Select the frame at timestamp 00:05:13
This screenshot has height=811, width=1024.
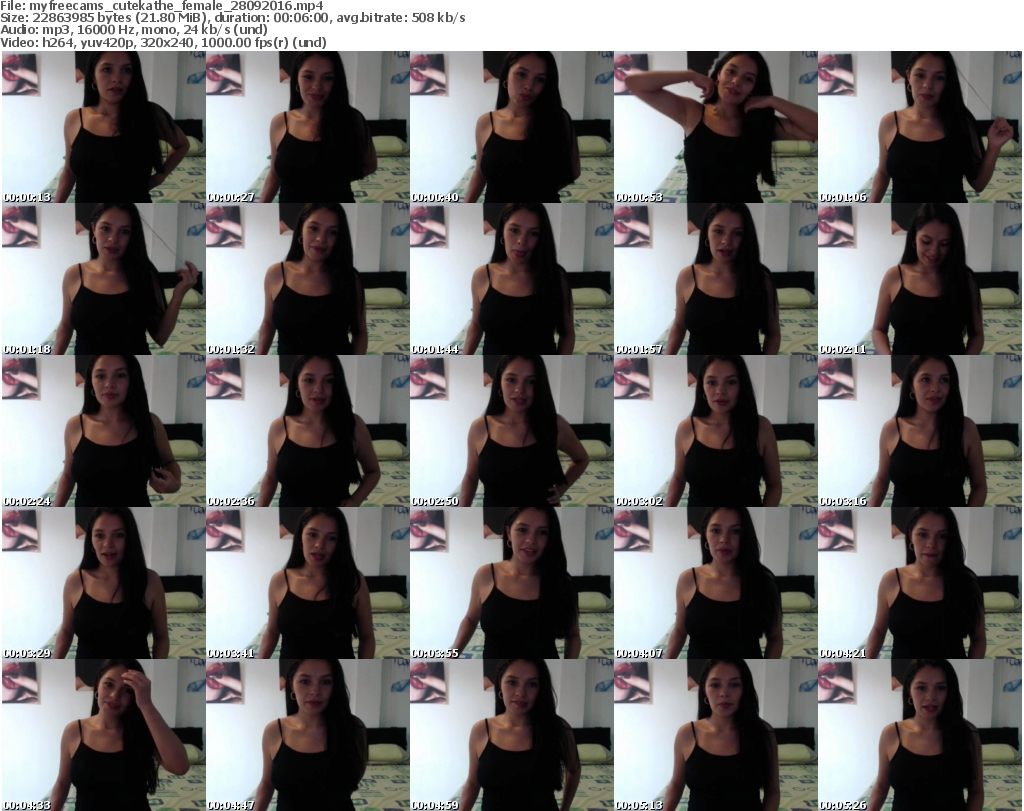716,735
